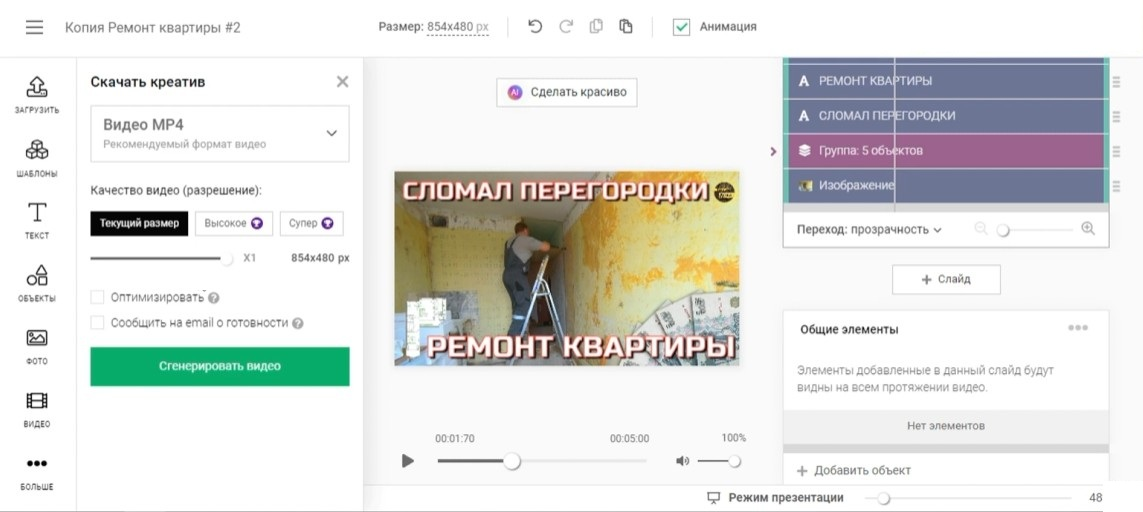Click help icon next to Оптимизировать

214,298
